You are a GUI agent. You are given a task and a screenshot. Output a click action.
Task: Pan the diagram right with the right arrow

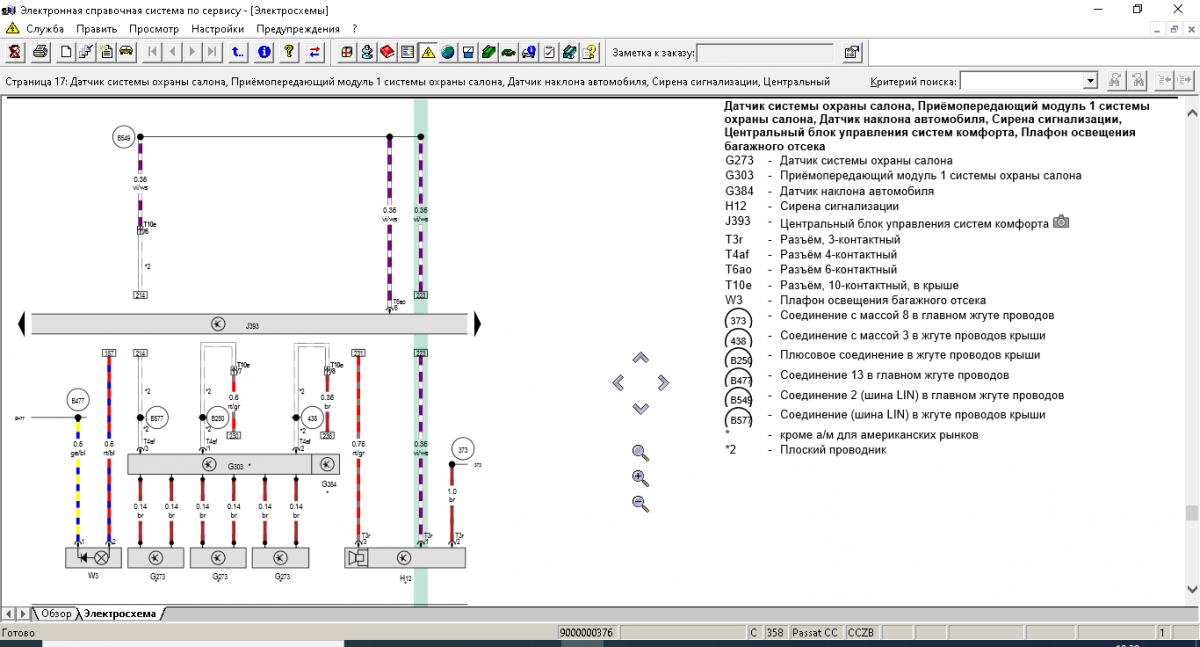click(663, 382)
